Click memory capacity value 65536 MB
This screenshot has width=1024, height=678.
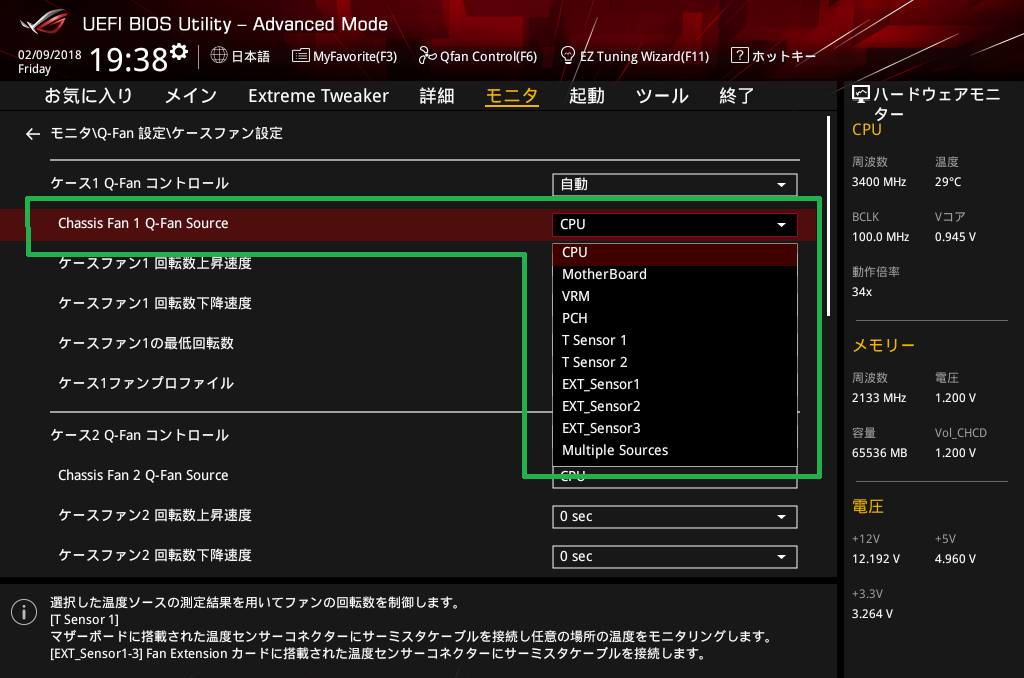[x=879, y=453]
